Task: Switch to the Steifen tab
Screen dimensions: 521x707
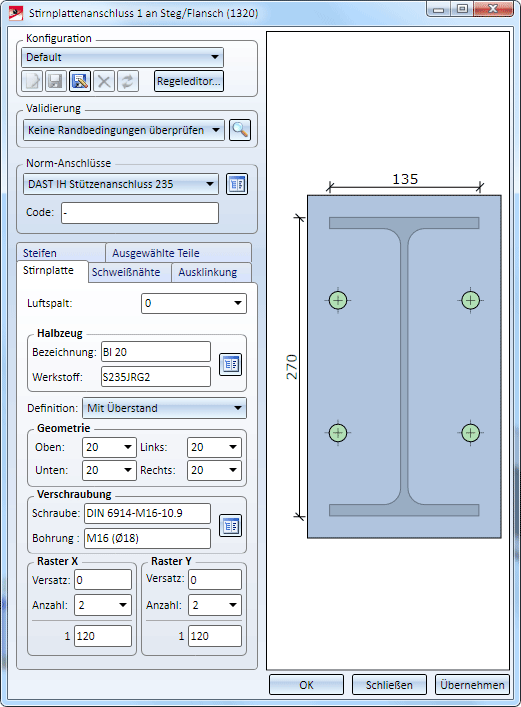Action: coord(61,252)
